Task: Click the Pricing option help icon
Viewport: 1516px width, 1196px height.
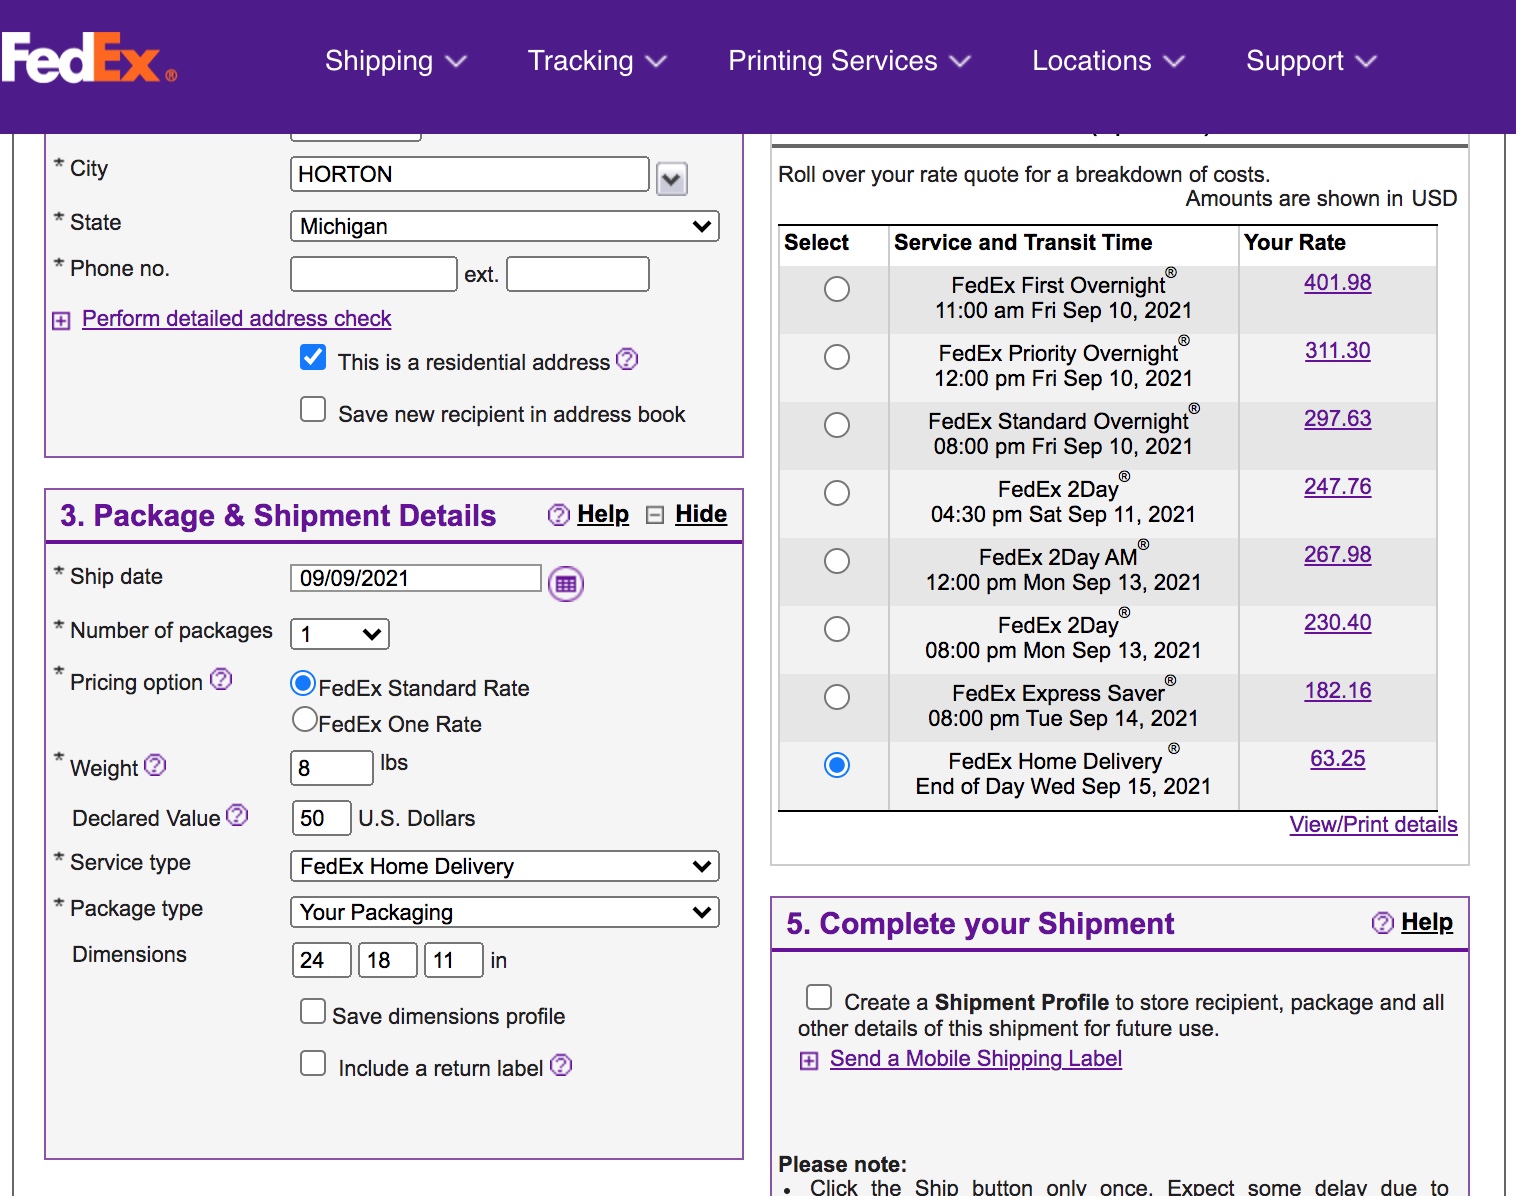Action: coord(221,680)
